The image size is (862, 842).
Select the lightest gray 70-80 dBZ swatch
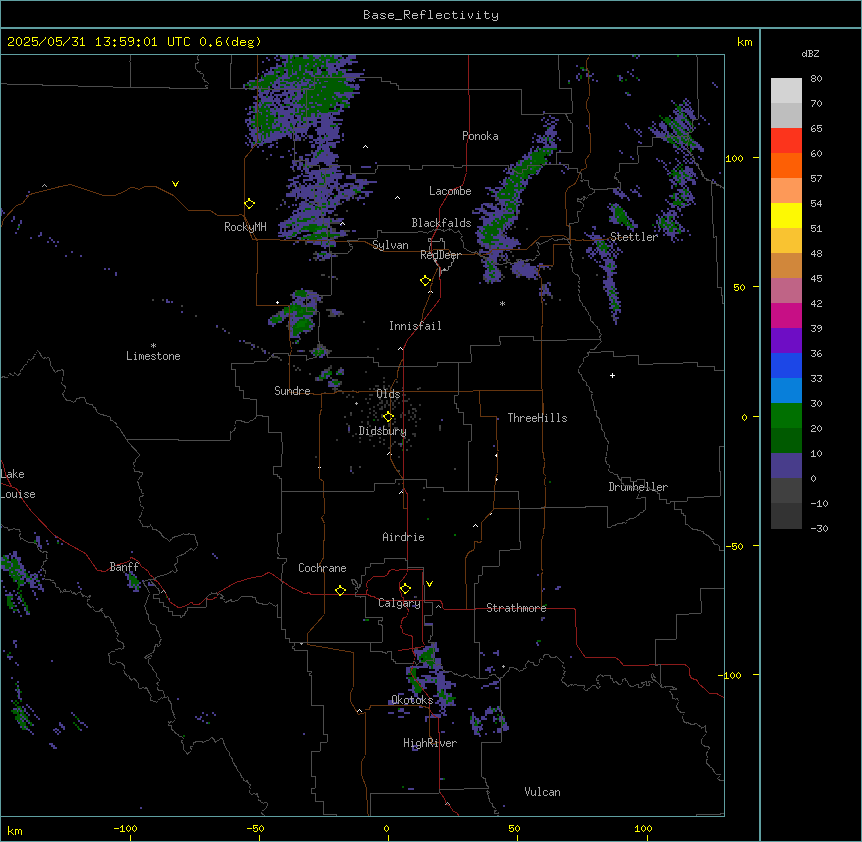786,91
